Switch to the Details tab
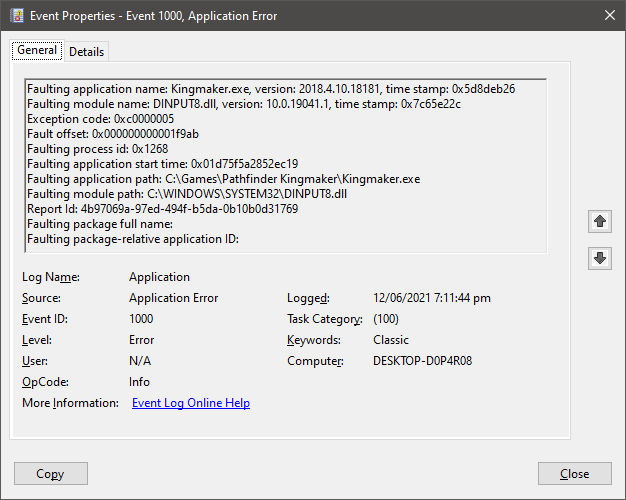This screenshot has width=626, height=500. point(86,52)
